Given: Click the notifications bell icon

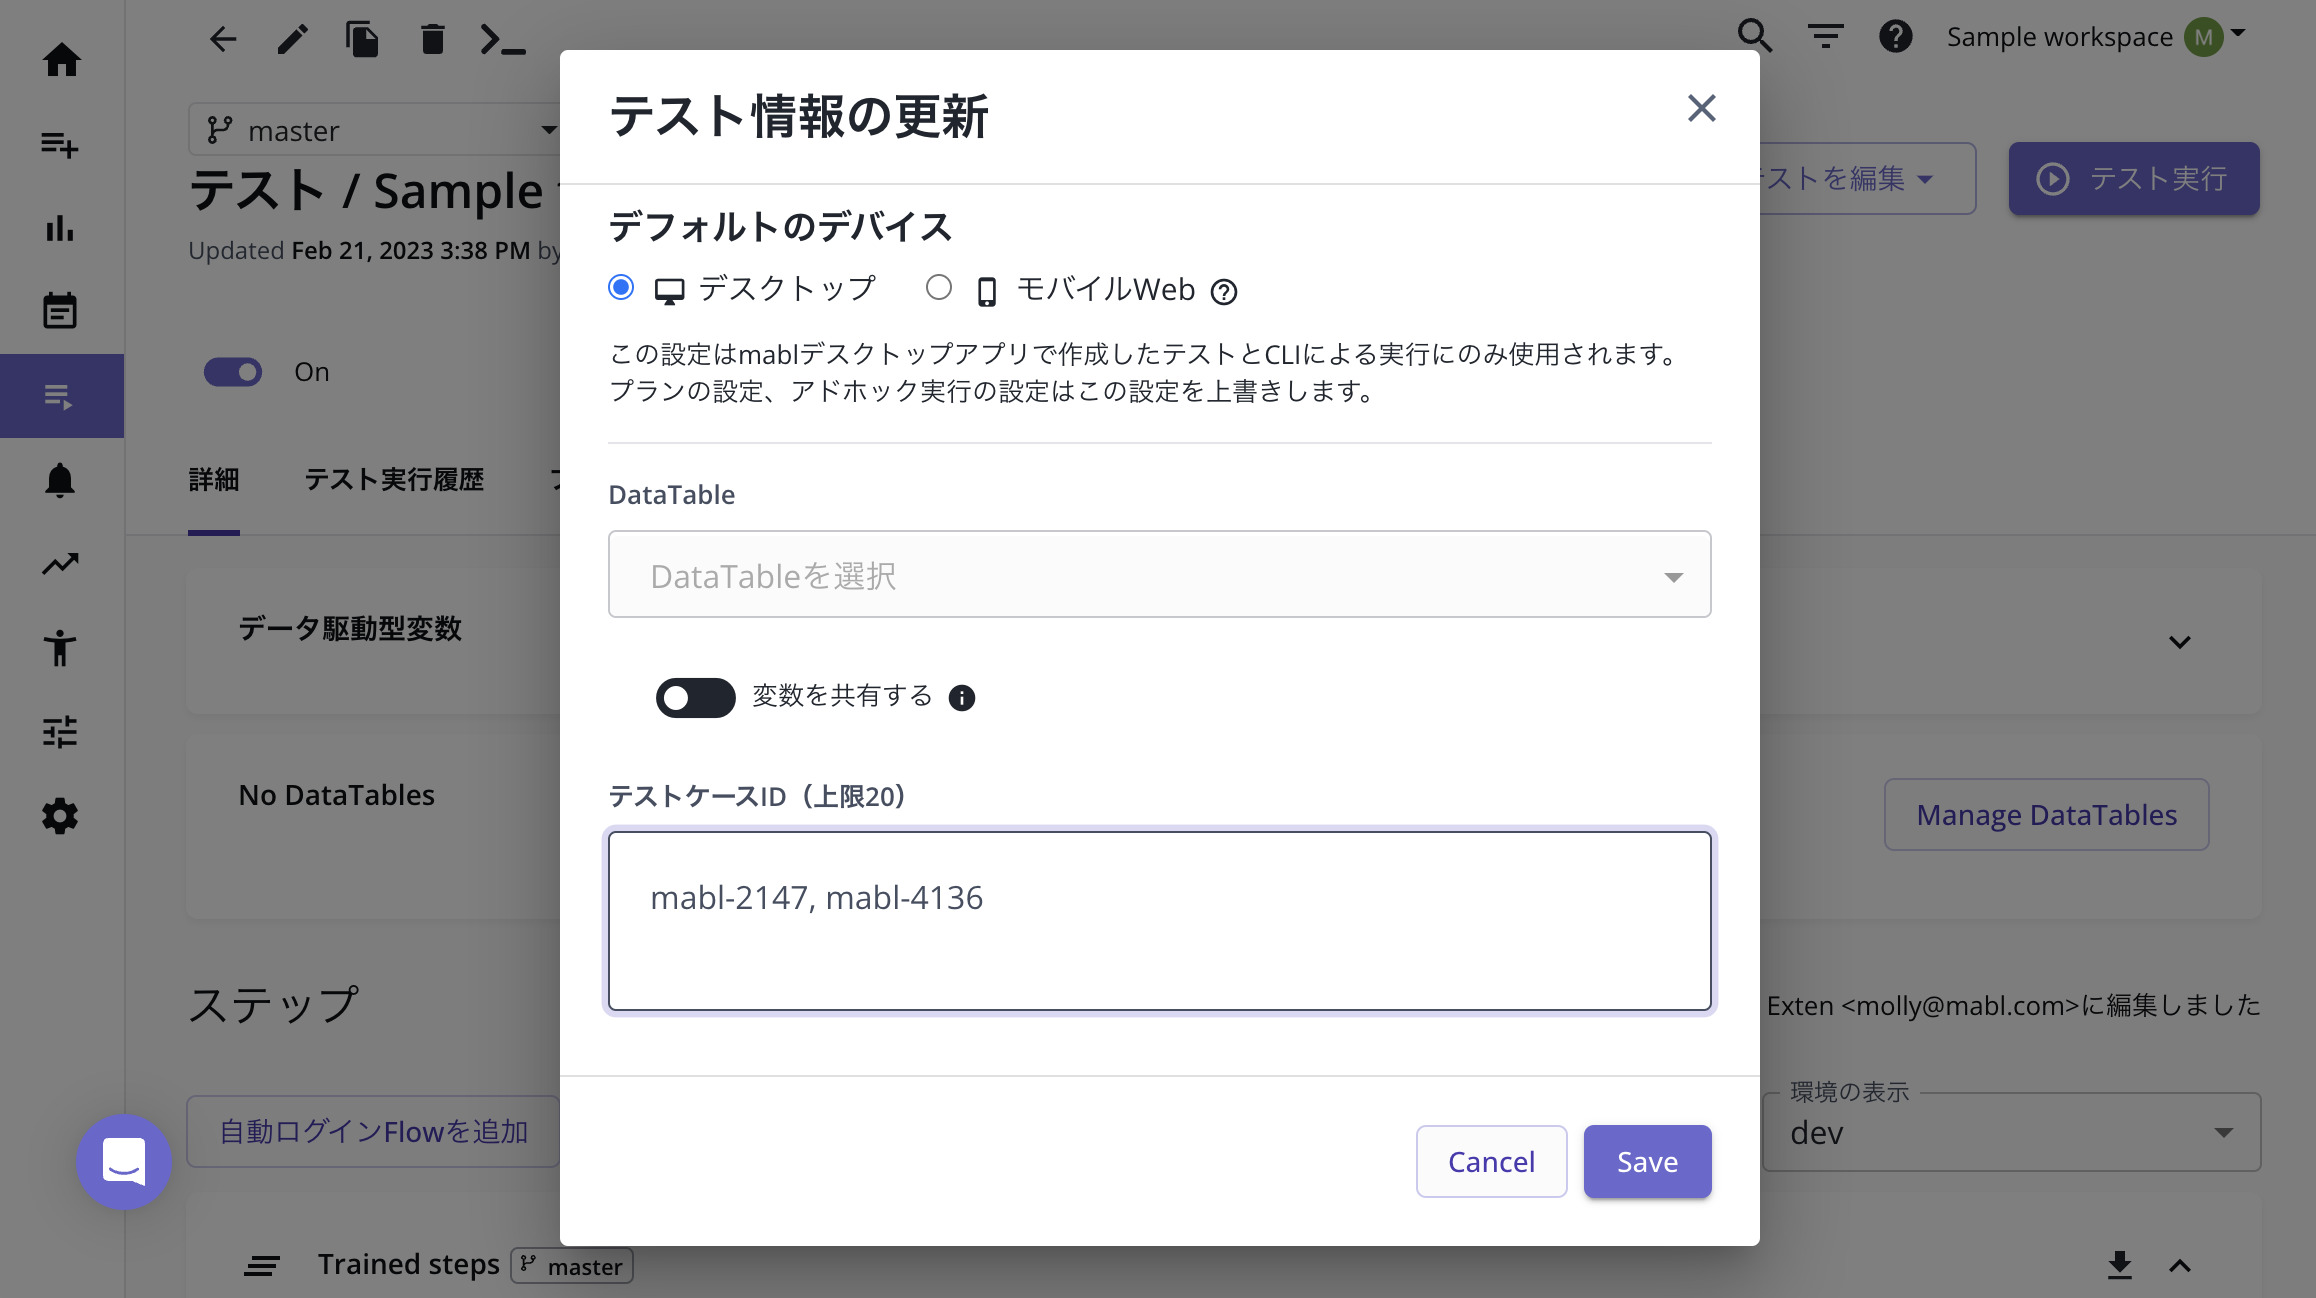Looking at the screenshot, I should [60, 481].
